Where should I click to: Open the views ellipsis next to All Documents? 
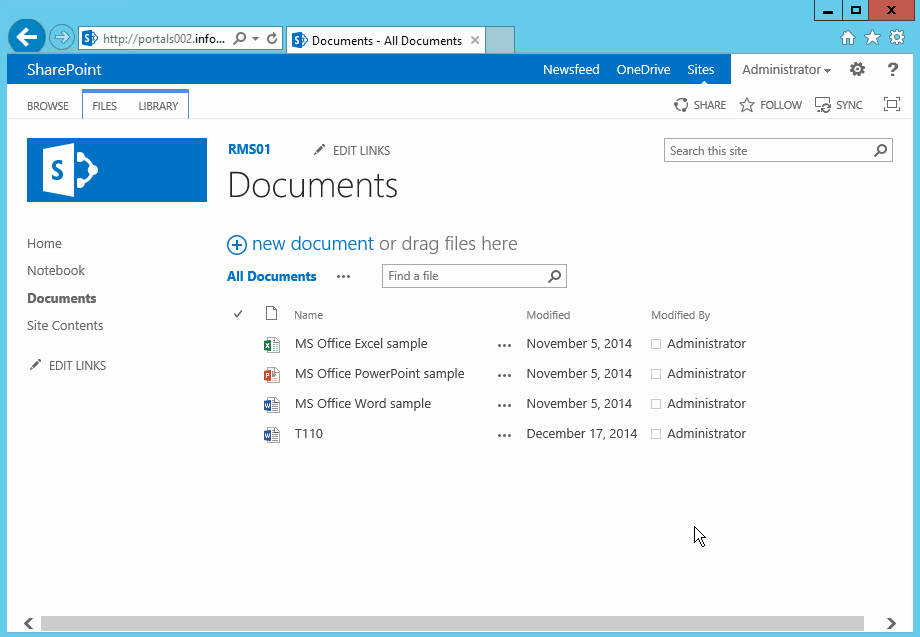click(343, 276)
